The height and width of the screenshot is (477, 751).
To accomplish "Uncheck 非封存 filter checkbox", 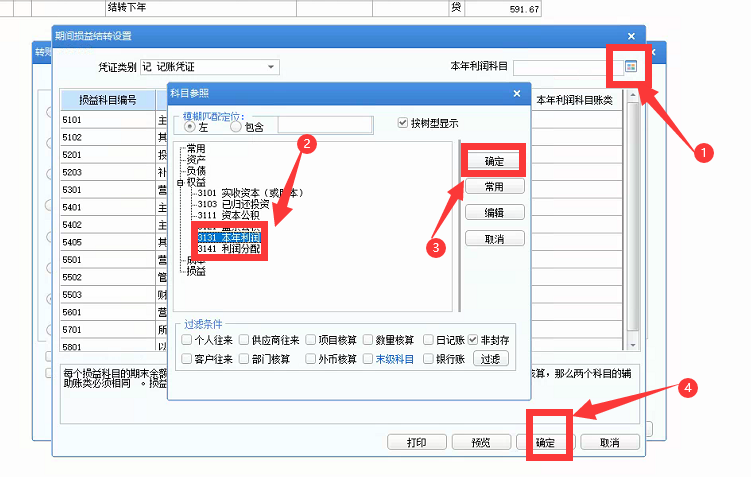I will [x=473, y=340].
